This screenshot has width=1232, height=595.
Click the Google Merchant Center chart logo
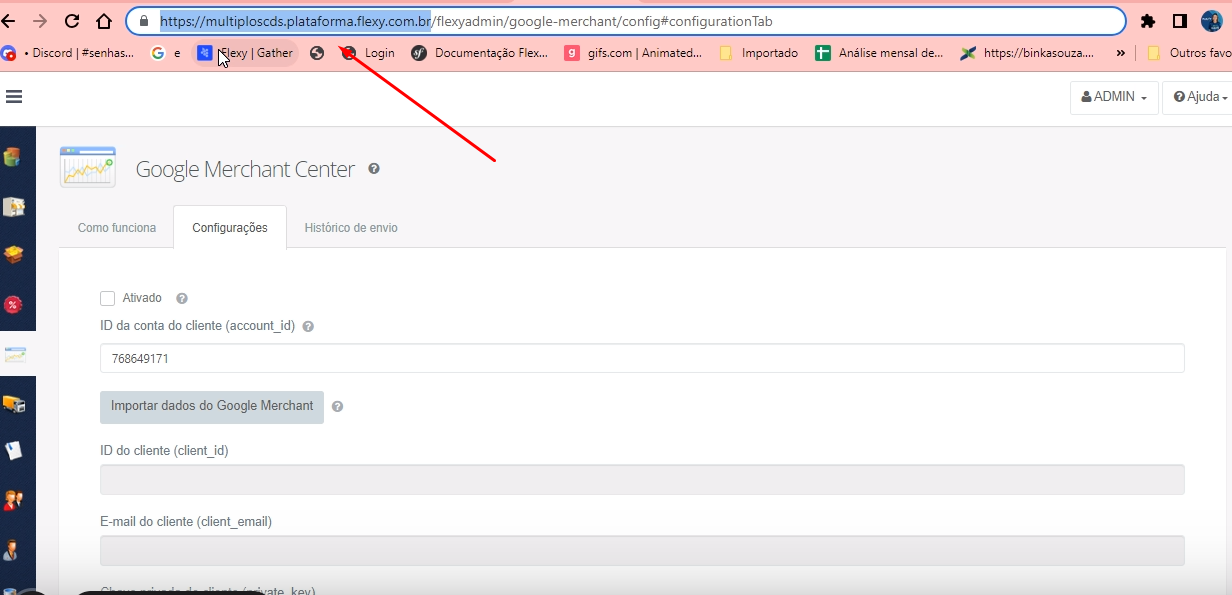pos(88,167)
